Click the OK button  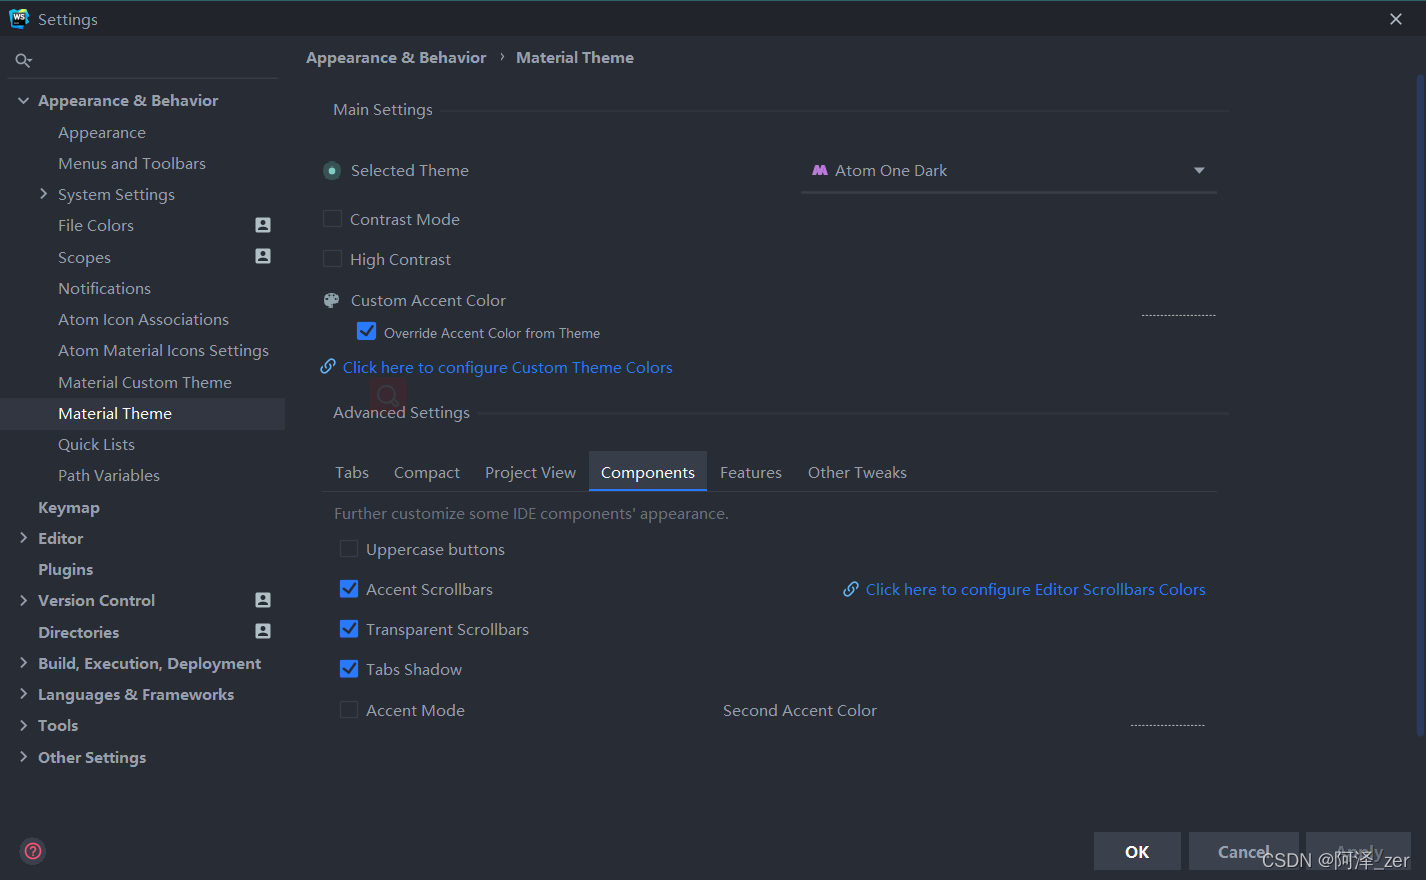point(1137,851)
